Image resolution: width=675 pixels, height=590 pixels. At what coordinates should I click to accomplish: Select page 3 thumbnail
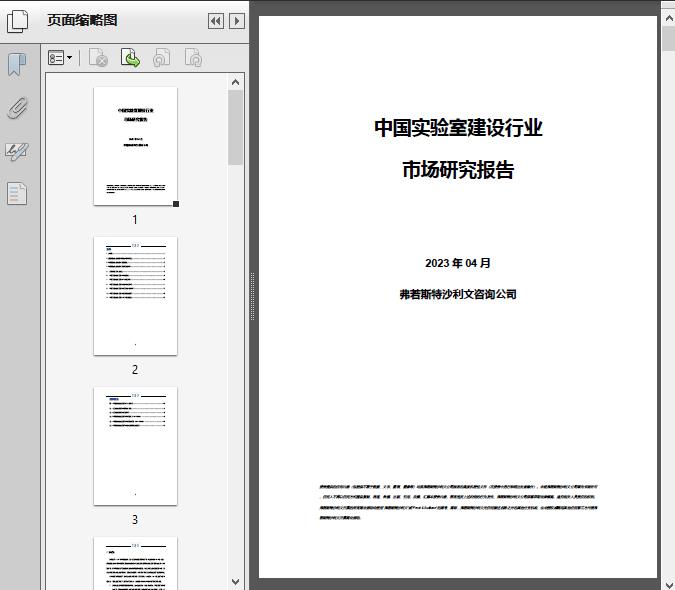click(x=135, y=446)
